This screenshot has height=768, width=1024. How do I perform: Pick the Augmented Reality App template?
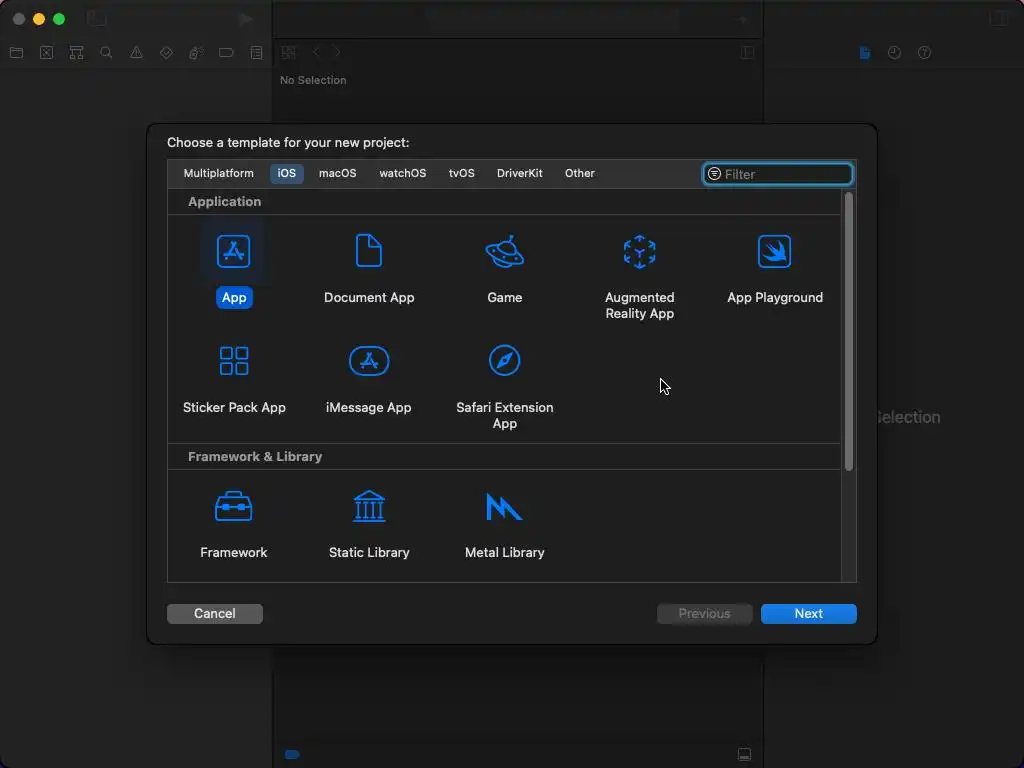tap(639, 276)
